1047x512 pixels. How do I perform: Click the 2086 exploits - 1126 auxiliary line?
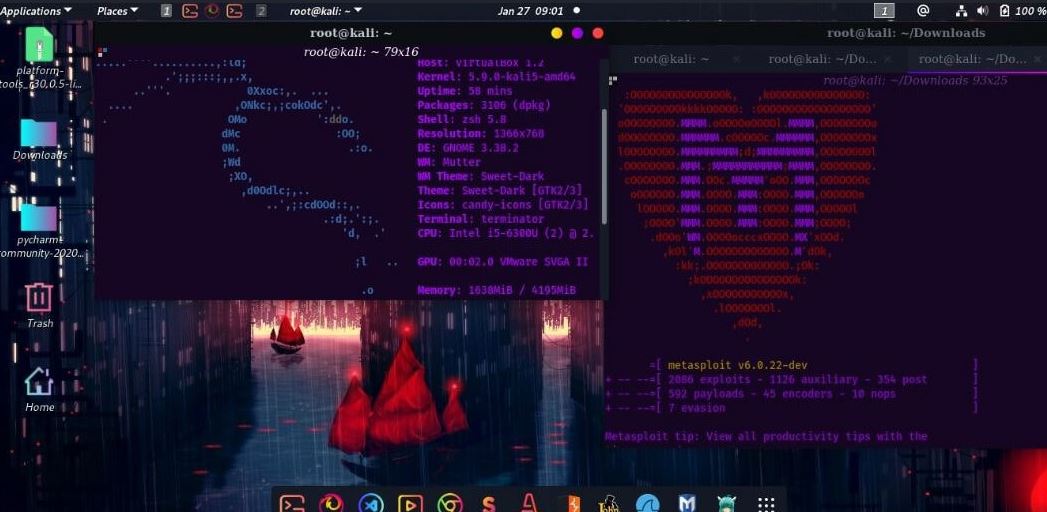[797, 380]
